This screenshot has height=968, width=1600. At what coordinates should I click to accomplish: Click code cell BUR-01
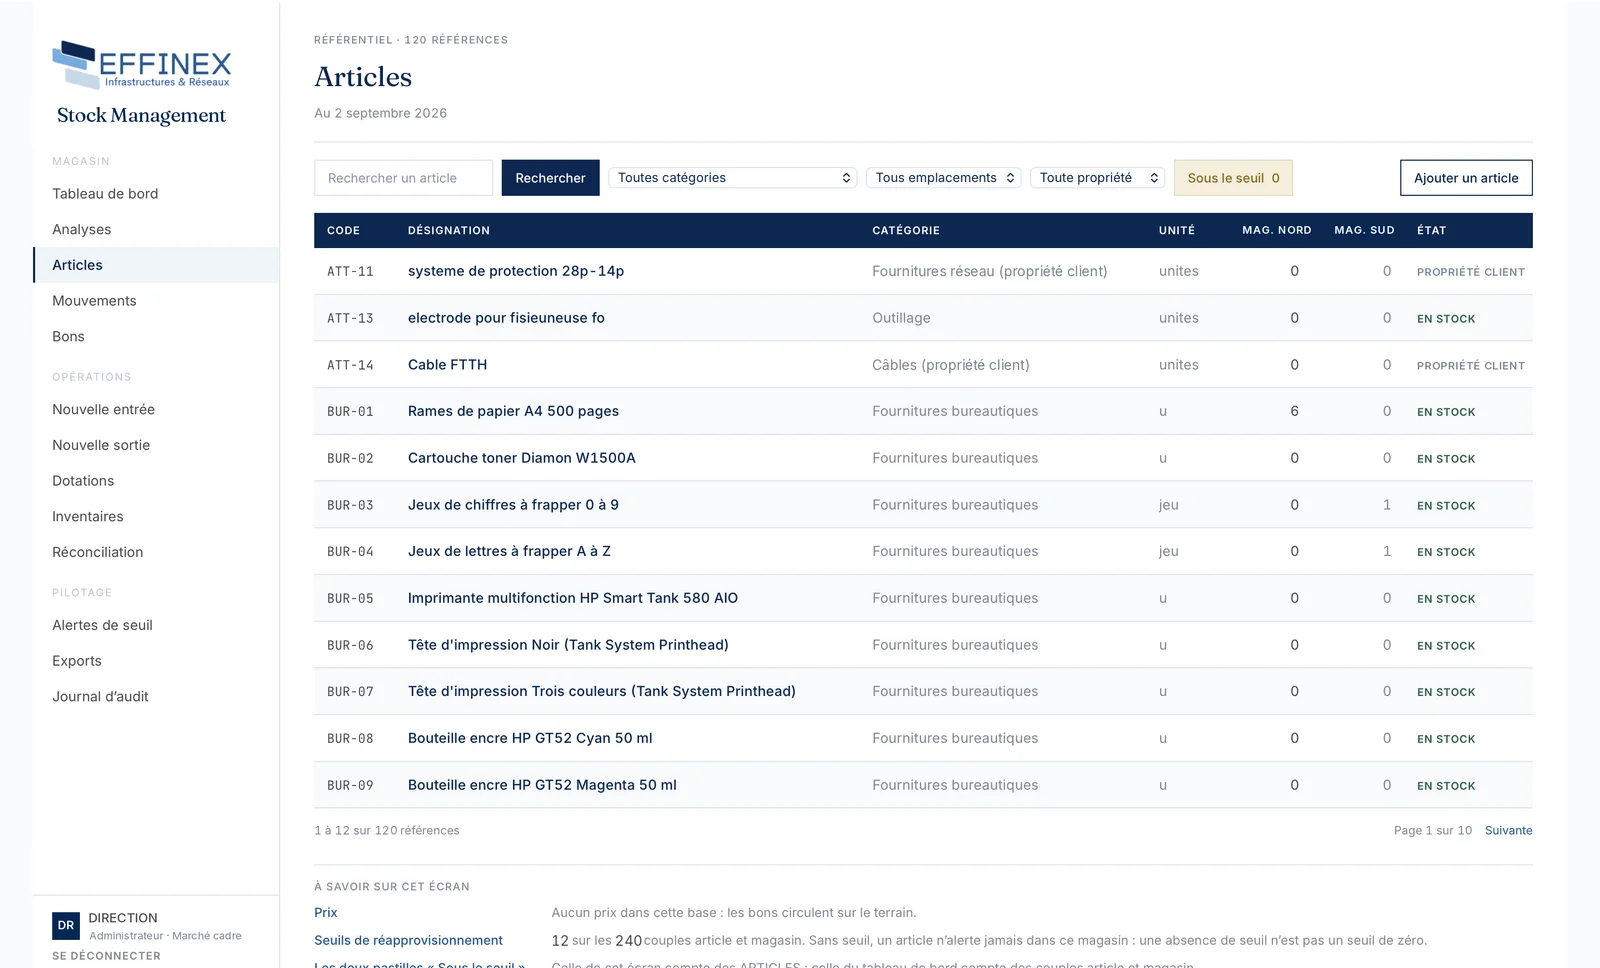pos(350,412)
